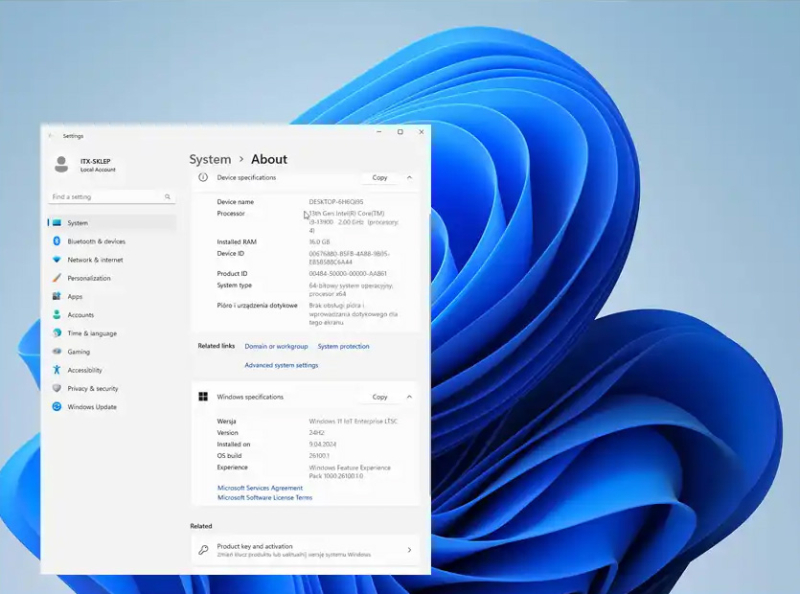
Task: Click the magnifier icon in the search box
Action: pyautogui.click(x=167, y=196)
